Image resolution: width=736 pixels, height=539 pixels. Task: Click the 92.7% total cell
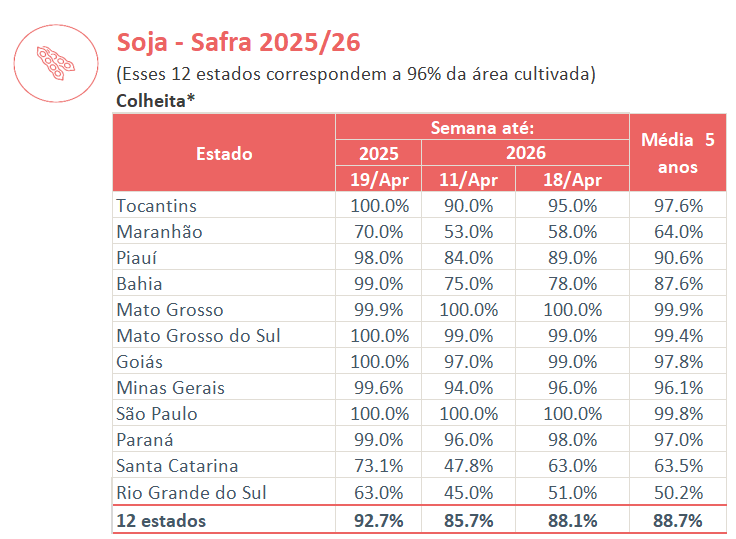(x=378, y=520)
